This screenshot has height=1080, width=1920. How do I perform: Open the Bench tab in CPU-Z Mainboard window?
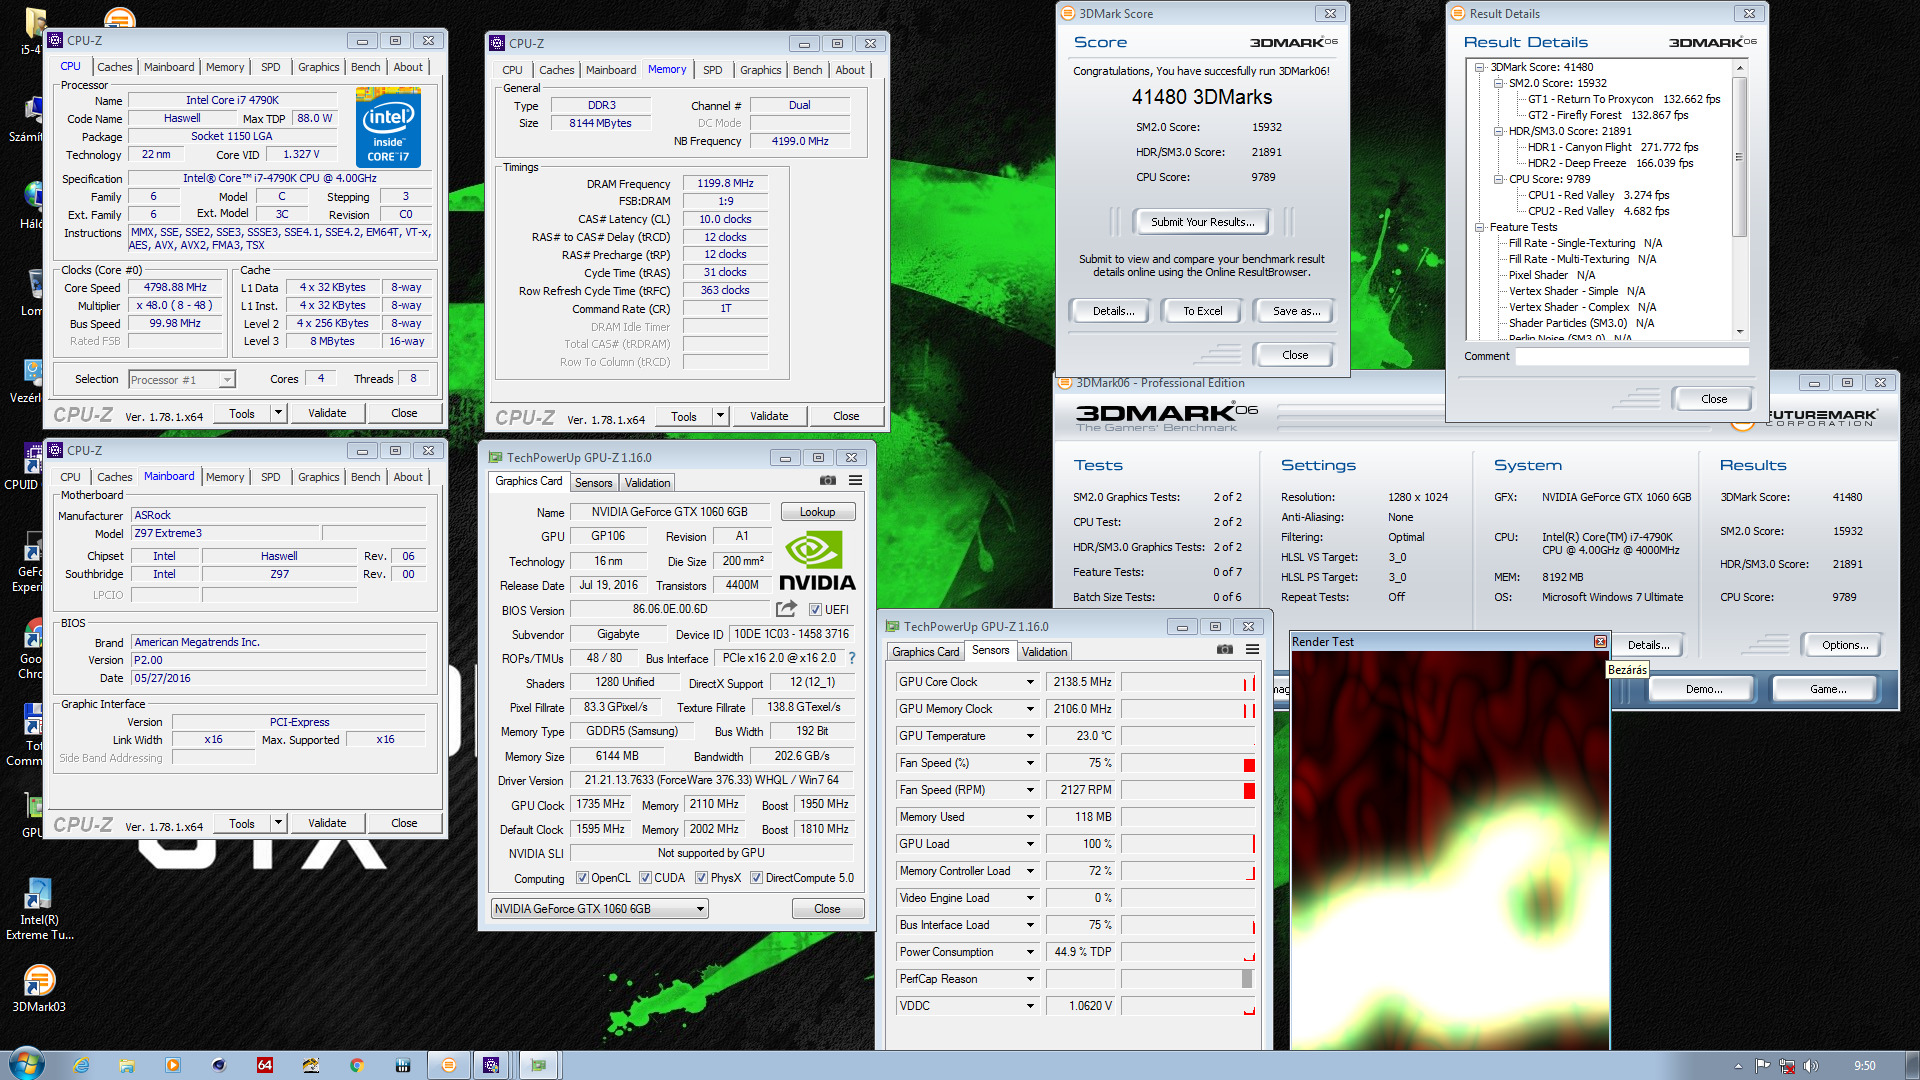click(365, 477)
